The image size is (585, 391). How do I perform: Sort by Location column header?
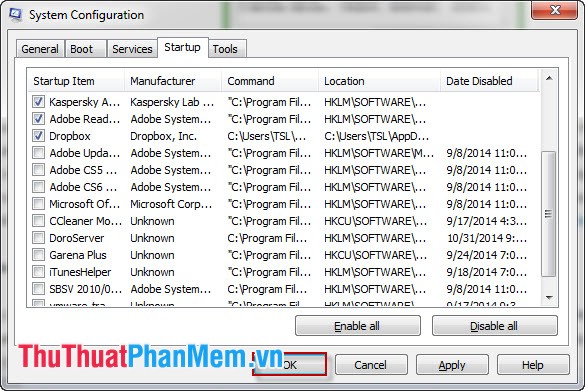379,81
